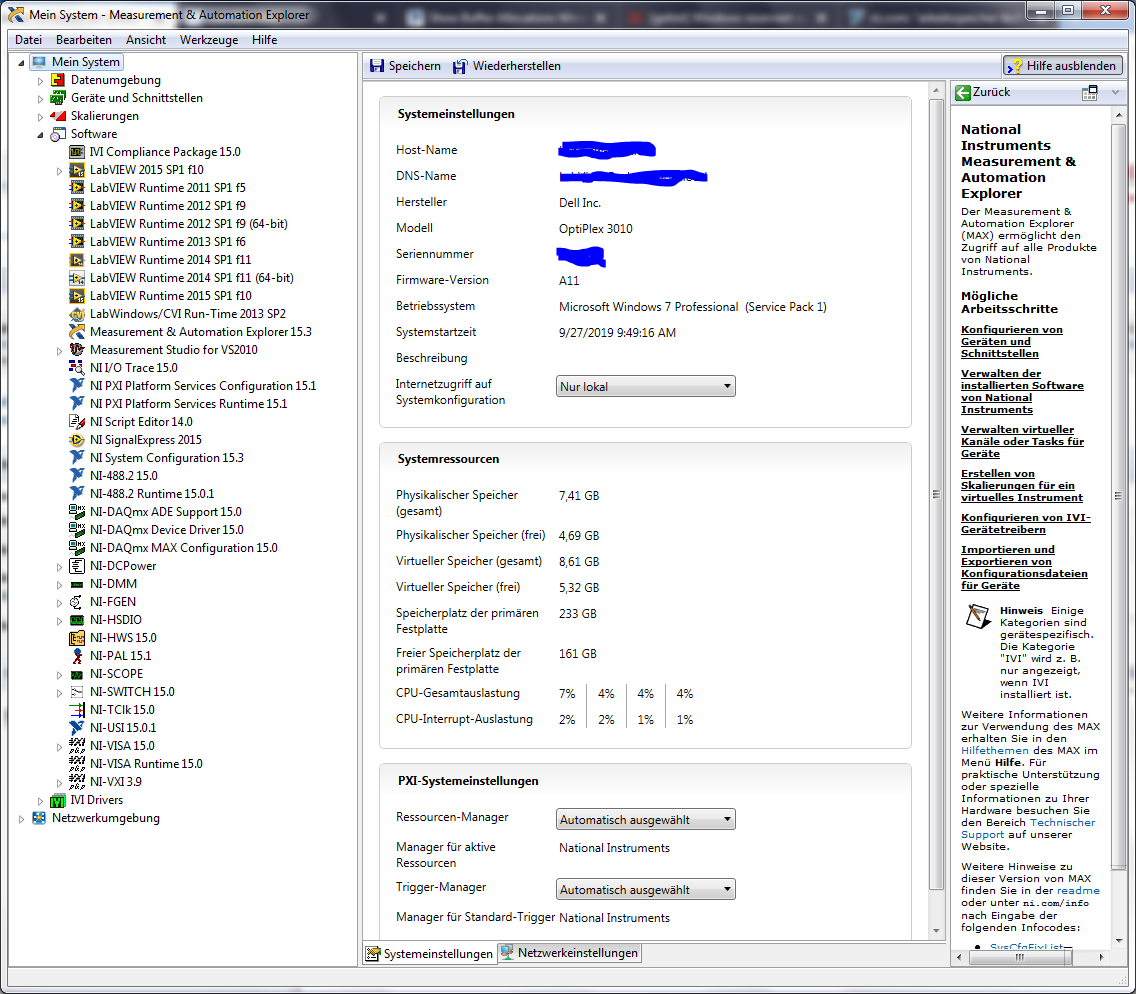Click the IVI Drivers icon
The image size is (1136, 994).
point(58,800)
